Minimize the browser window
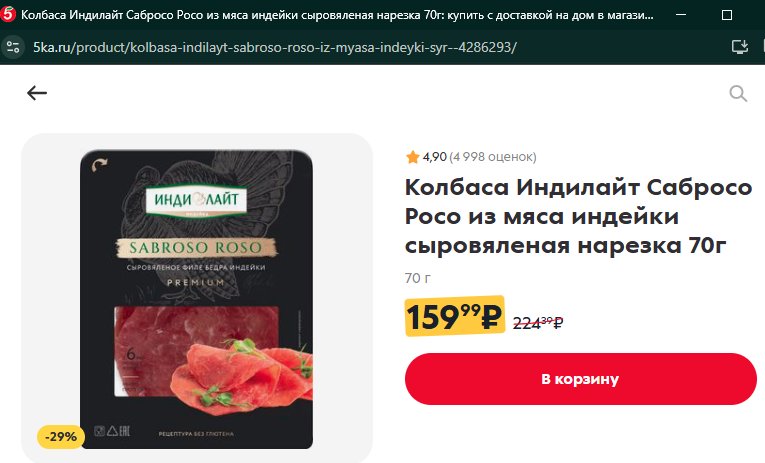The height and width of the screenshot is (463, 765). [681, 15]
